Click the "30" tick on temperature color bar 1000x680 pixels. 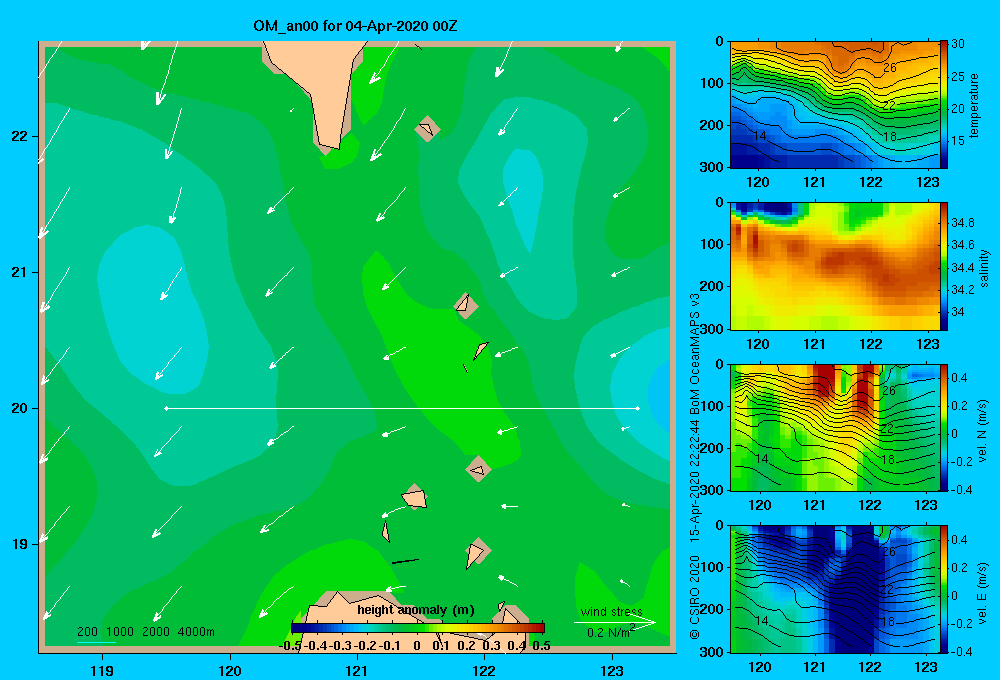(x=957, y=44)
